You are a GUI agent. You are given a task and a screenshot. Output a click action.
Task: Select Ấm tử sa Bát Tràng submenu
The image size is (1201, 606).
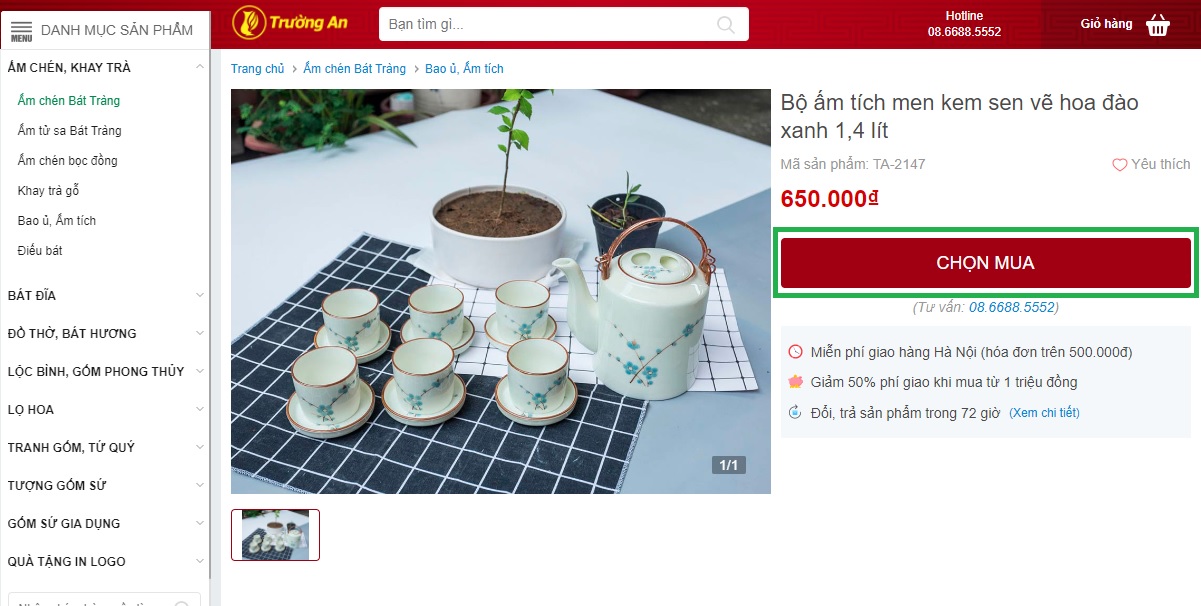coord(70,131)
